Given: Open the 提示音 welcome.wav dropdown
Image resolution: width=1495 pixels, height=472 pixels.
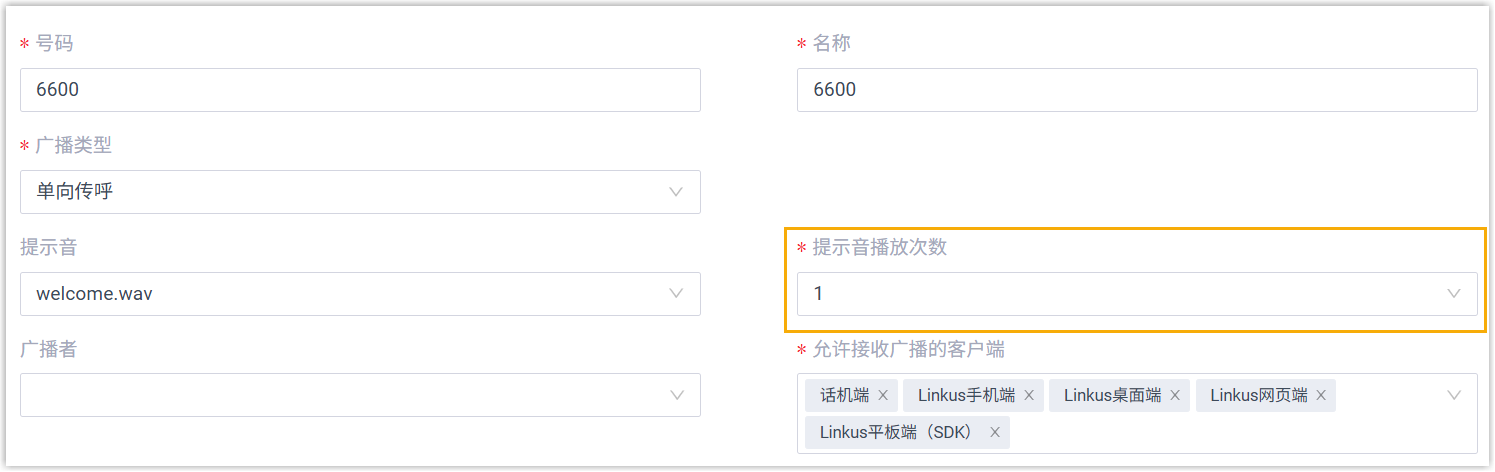Looking at the screenshot, I should [x=677, y=294].
